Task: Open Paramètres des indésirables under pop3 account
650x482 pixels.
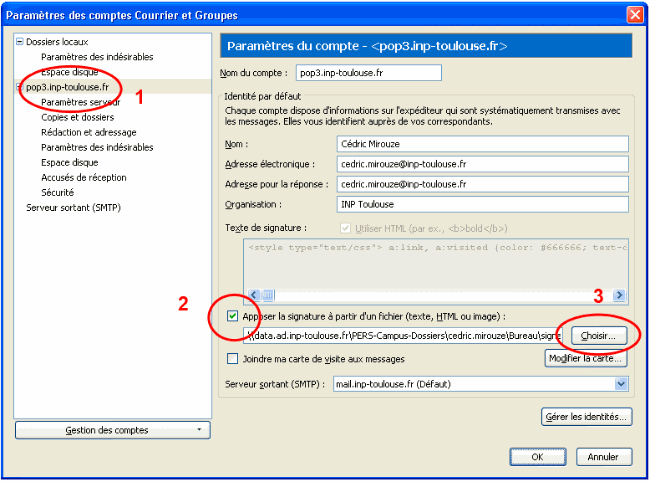Action: pyautogui.click(x=97, y=148)
